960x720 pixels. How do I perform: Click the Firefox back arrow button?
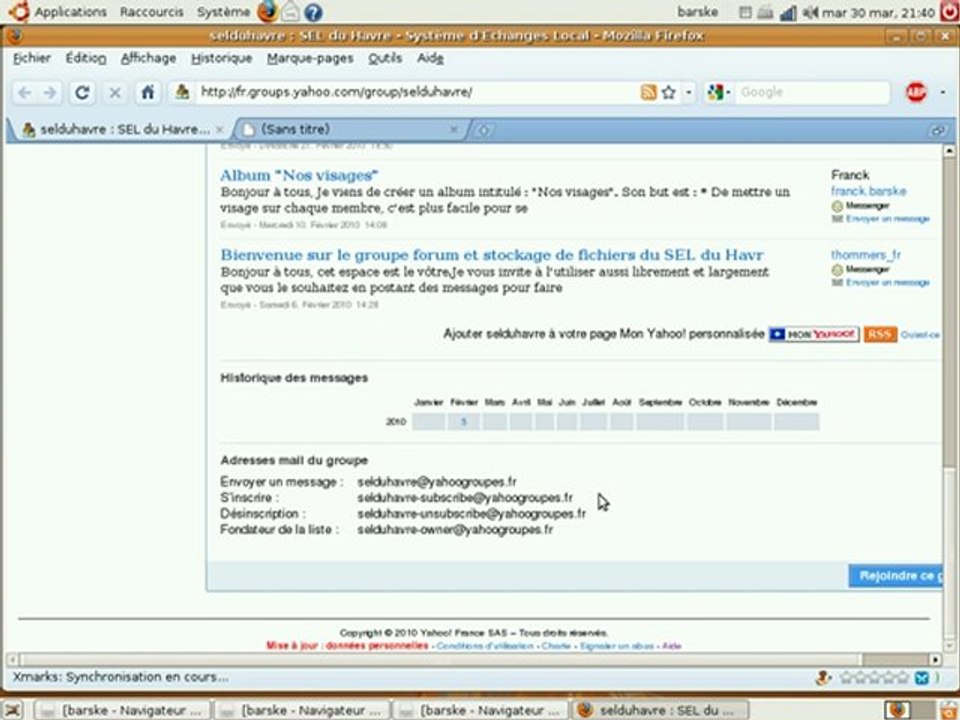click(24, 92)
